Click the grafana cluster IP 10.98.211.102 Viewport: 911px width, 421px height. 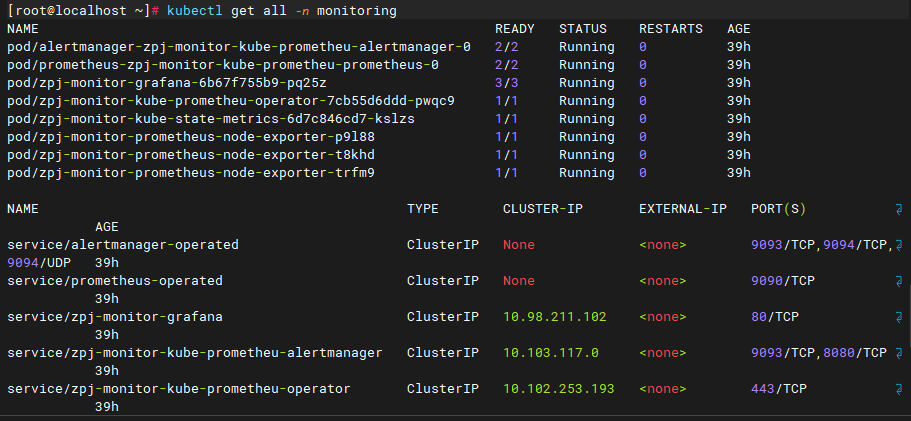(554, 317)
